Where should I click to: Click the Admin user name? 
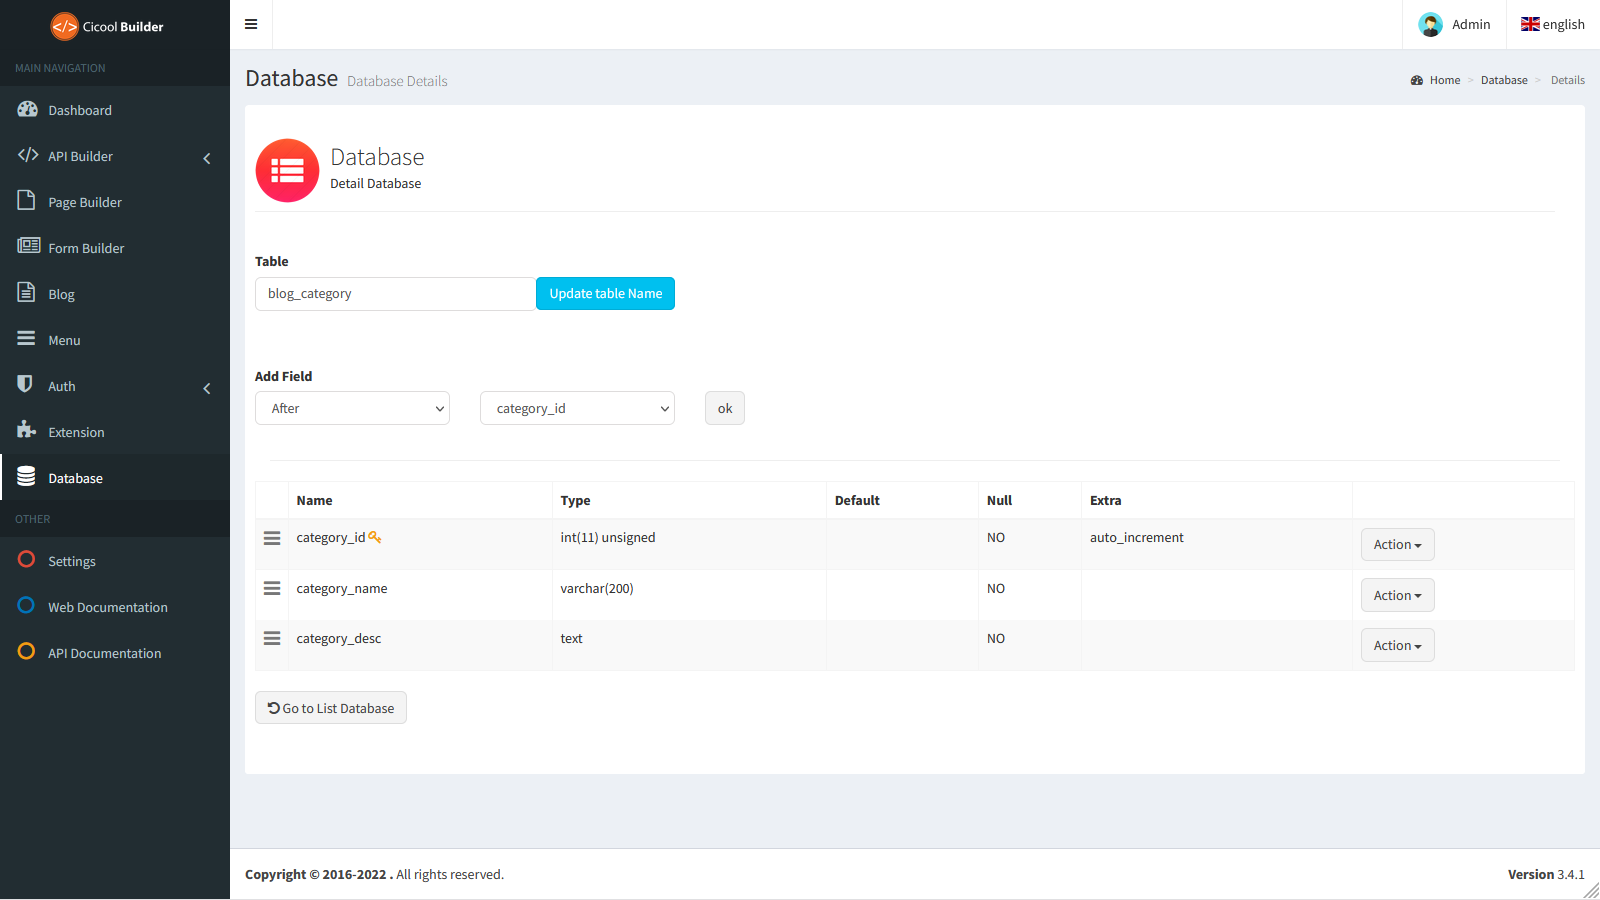[1471, 24]
